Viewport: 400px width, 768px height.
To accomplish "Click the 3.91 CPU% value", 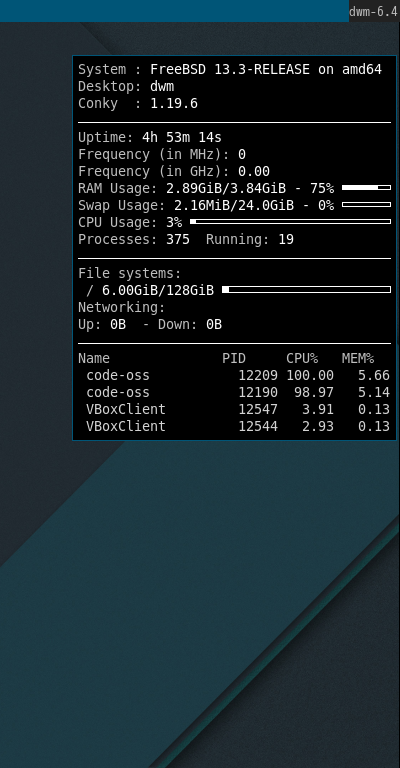I will coord(318,409).
